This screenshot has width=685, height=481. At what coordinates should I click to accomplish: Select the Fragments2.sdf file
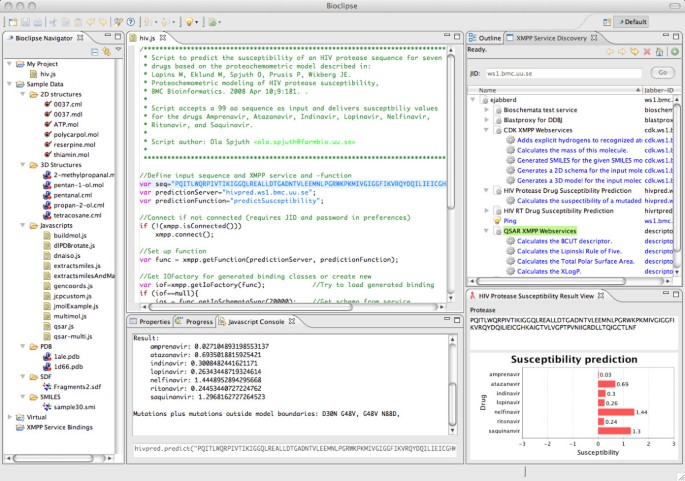tap(77, 387)
